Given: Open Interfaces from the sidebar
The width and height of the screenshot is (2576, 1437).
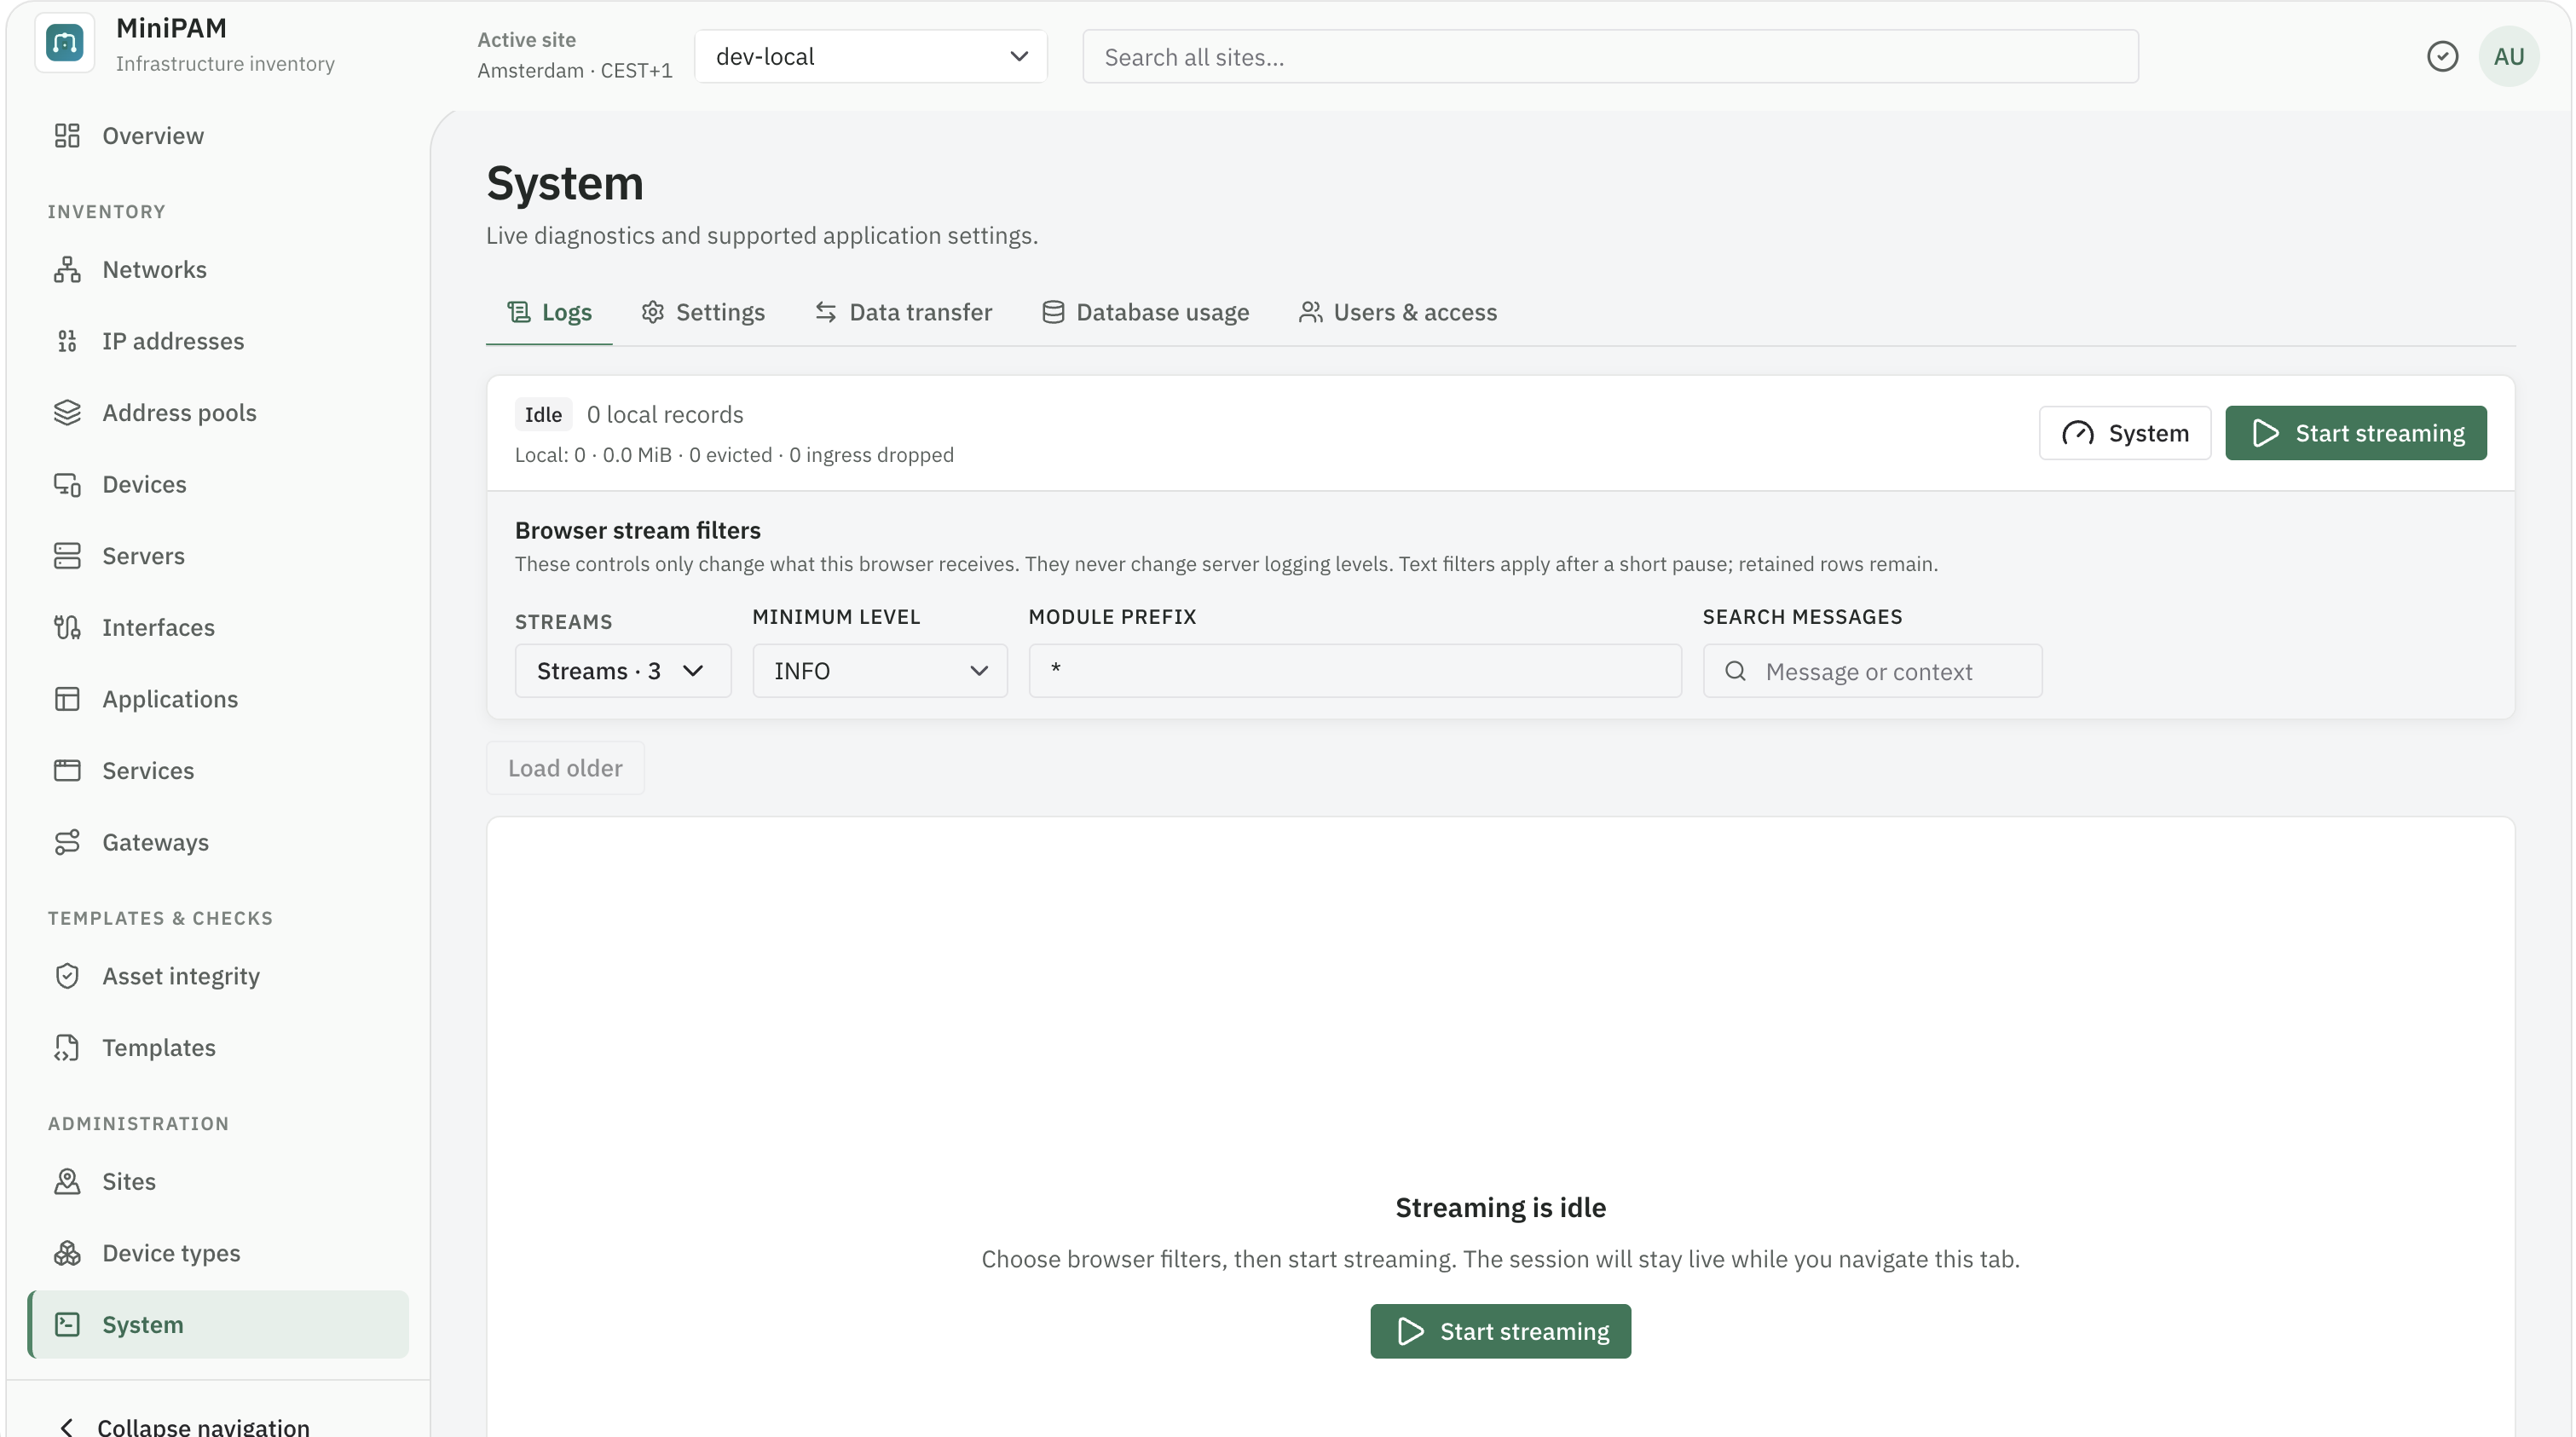Looking at the screenshot, I should [x=218, y=628].
